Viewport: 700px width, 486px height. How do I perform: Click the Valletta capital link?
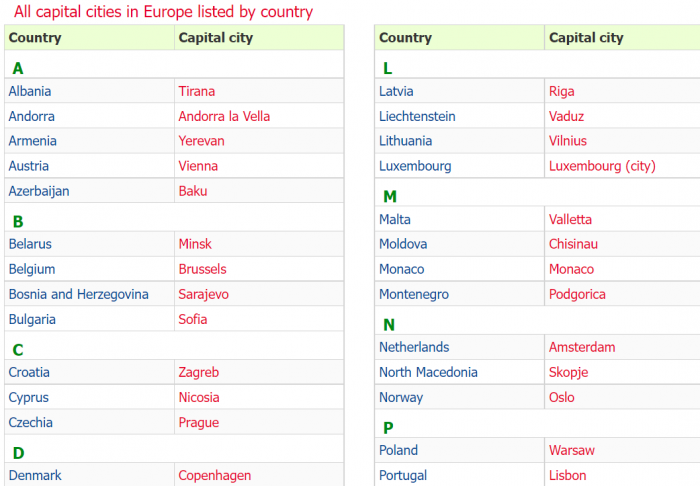(570, 219)
